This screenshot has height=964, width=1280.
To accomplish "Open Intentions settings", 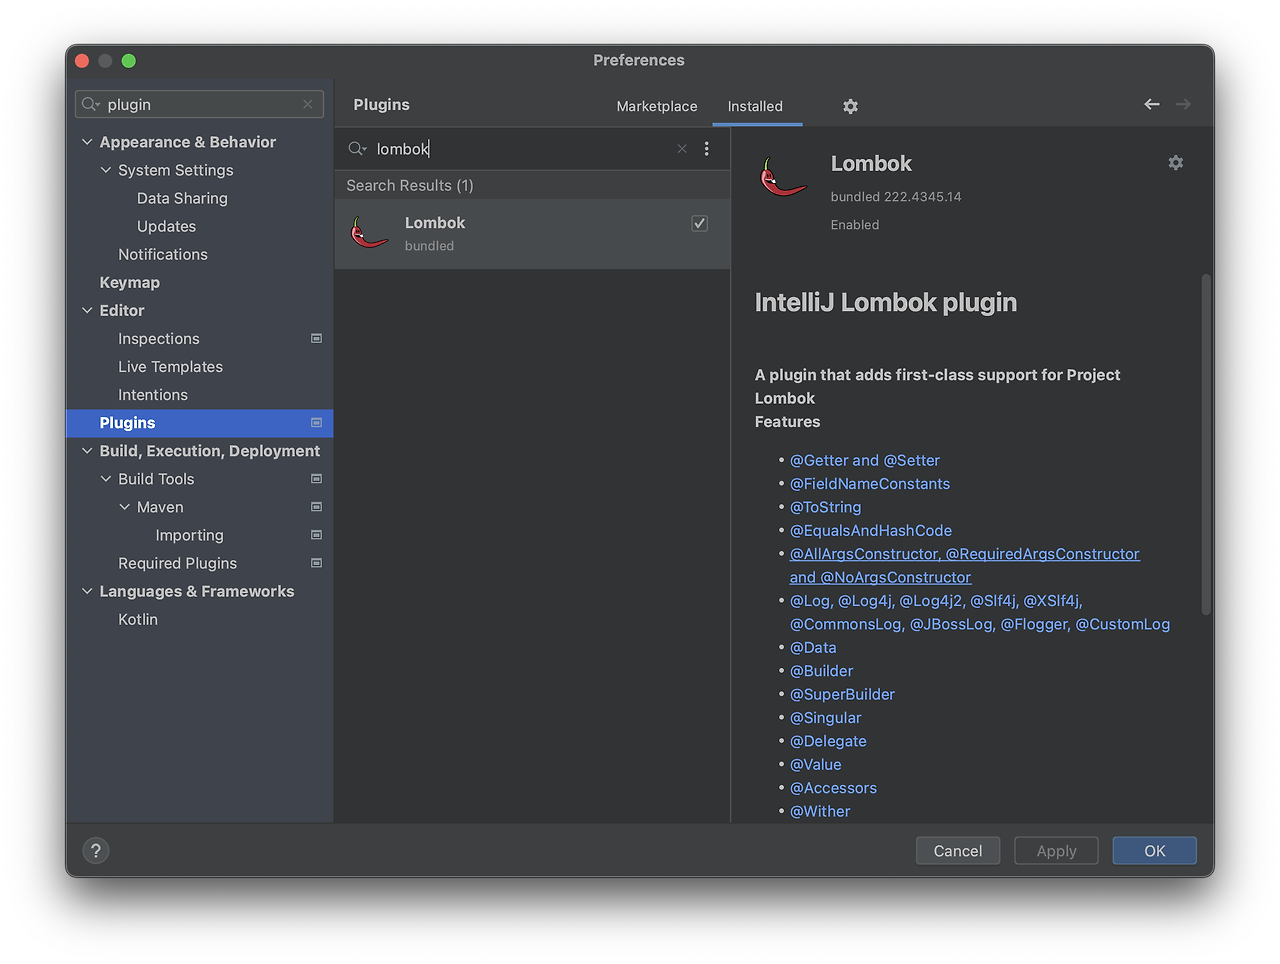I will 153,395.
